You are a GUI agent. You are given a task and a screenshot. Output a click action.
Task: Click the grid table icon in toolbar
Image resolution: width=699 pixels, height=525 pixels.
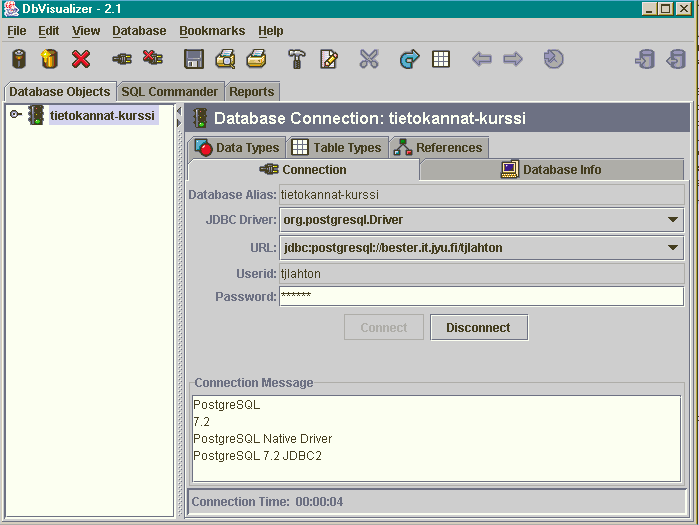[x=441, y=59]
